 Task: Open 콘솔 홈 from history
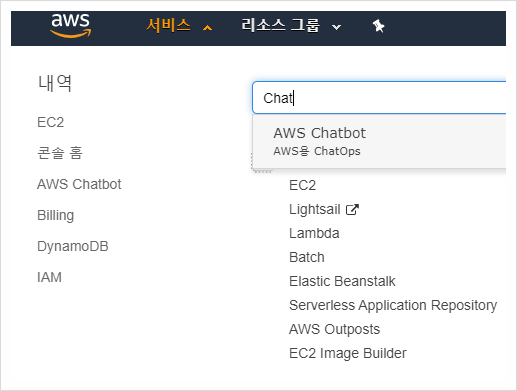(x=59, y=153)
